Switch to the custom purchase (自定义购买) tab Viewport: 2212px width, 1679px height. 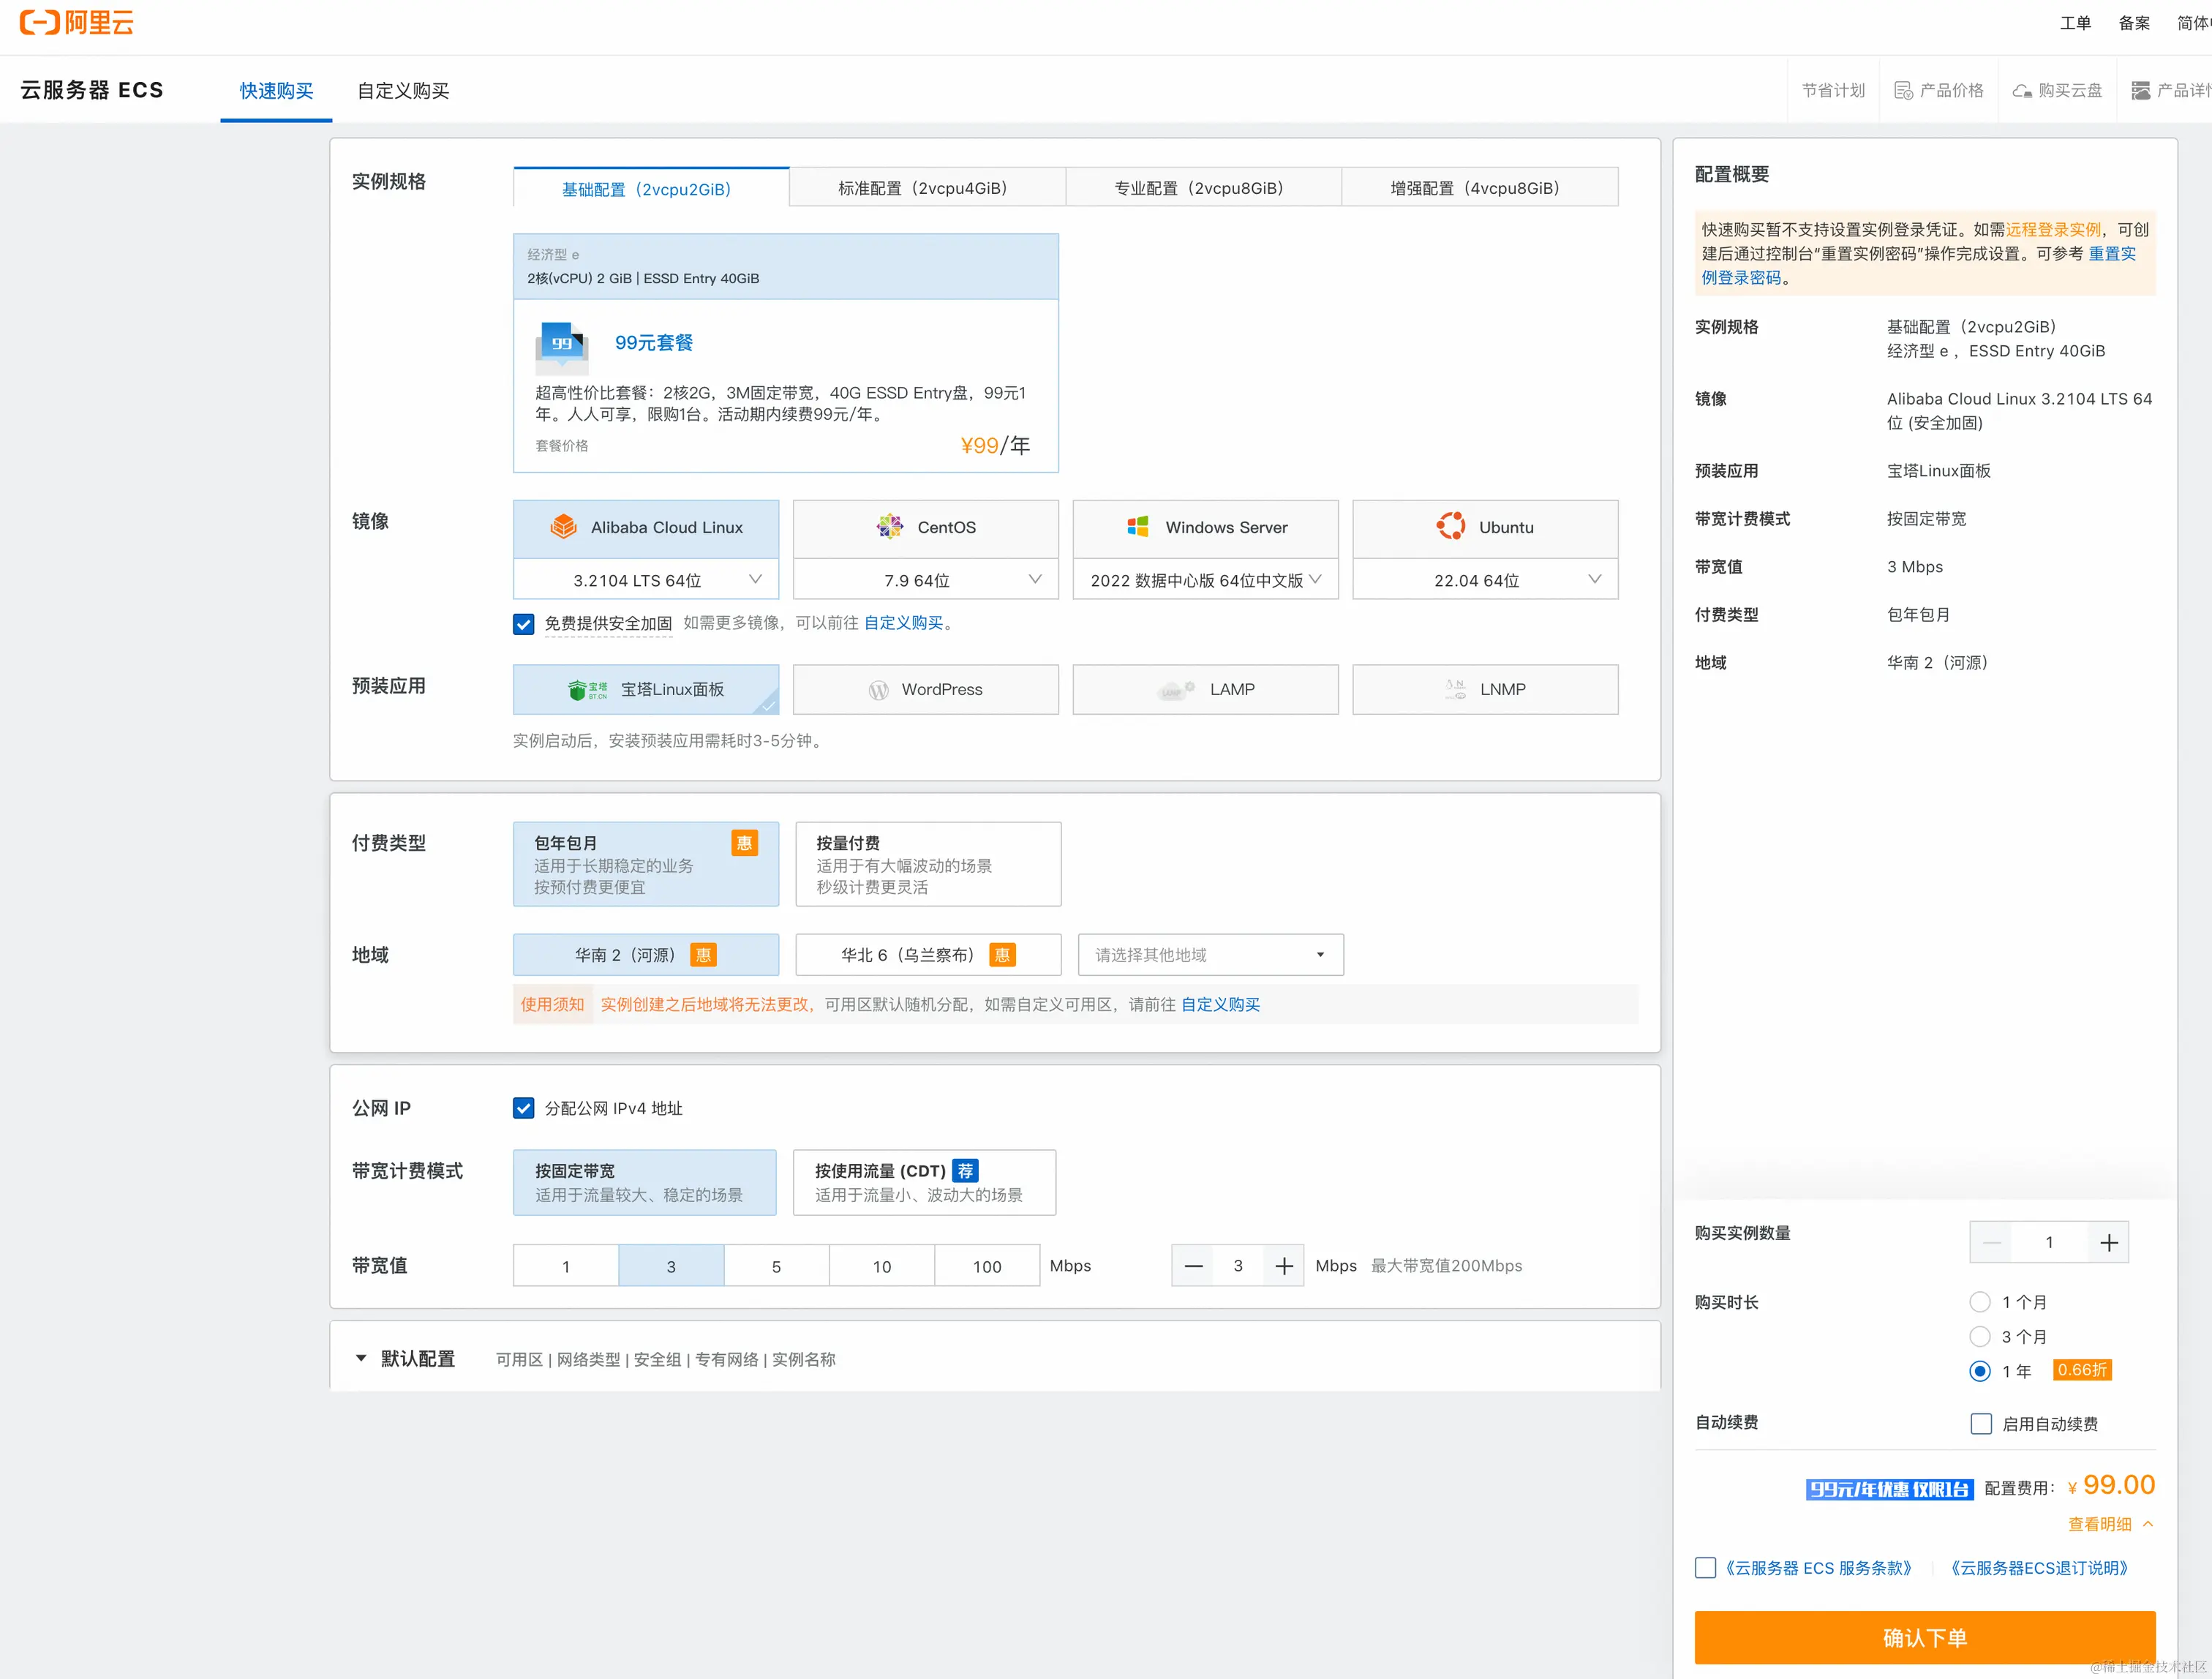click(x=403, y=90)
